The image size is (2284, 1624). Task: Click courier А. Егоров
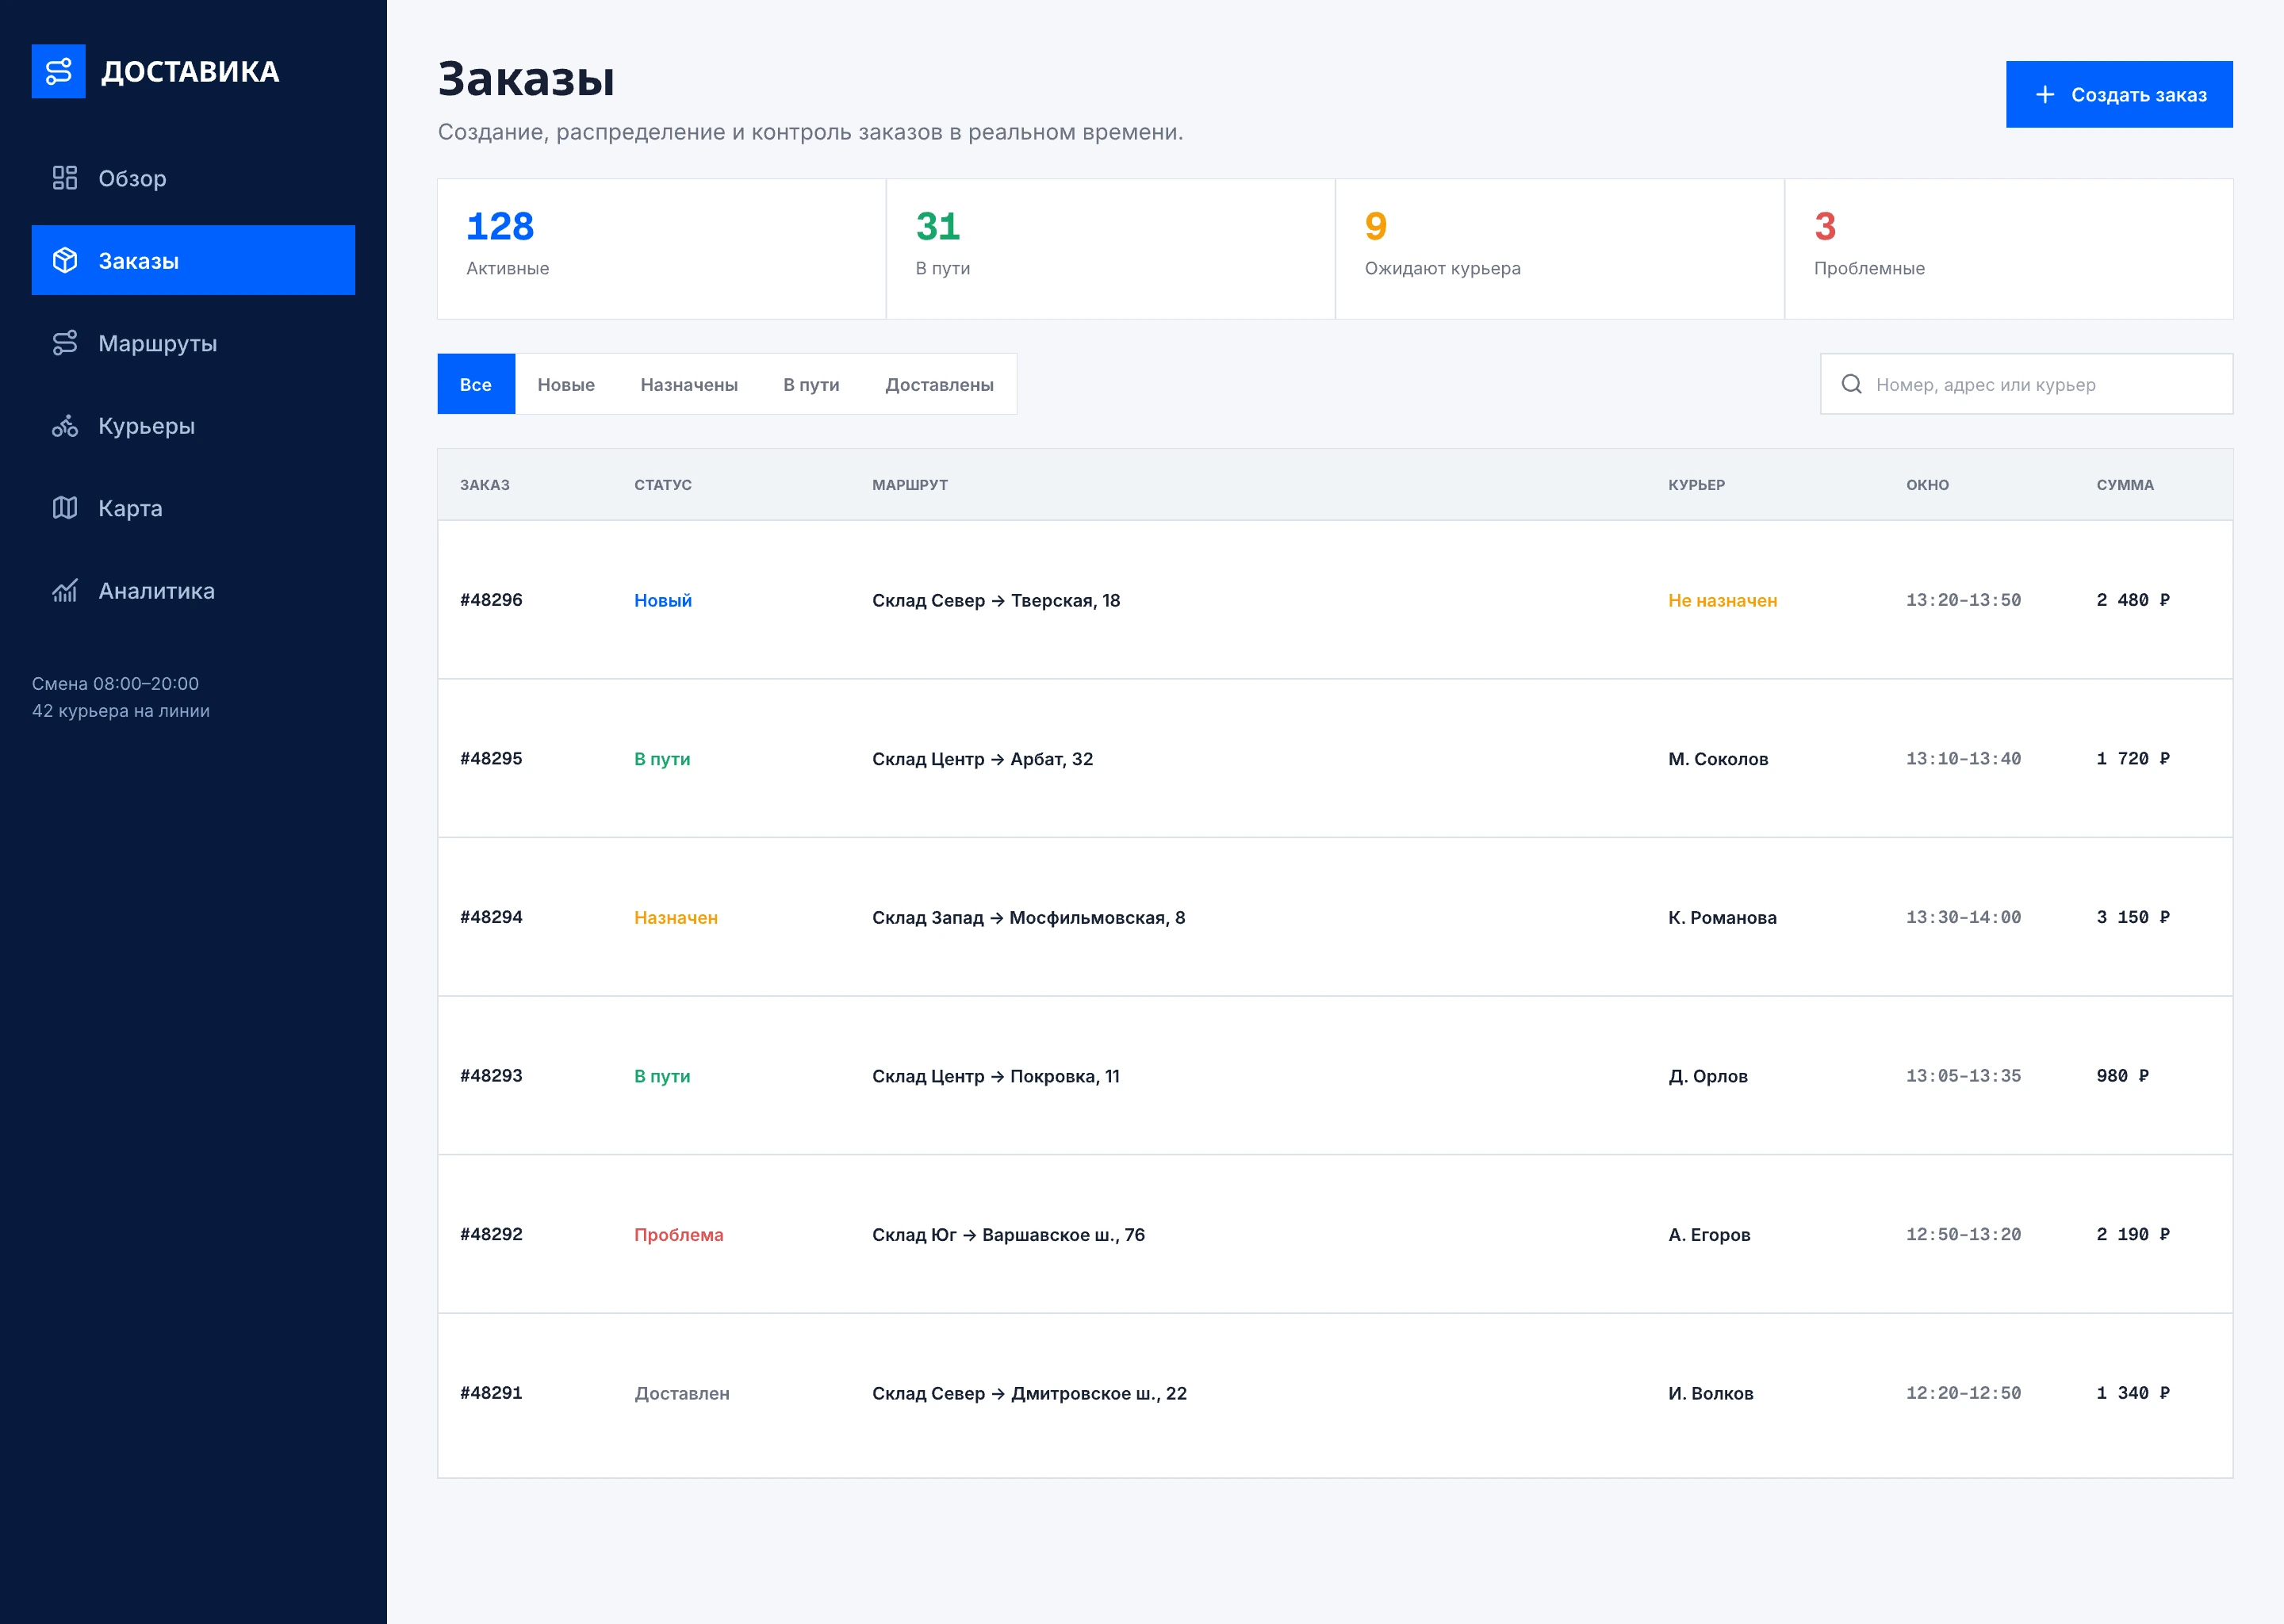pos(1709,1234)
